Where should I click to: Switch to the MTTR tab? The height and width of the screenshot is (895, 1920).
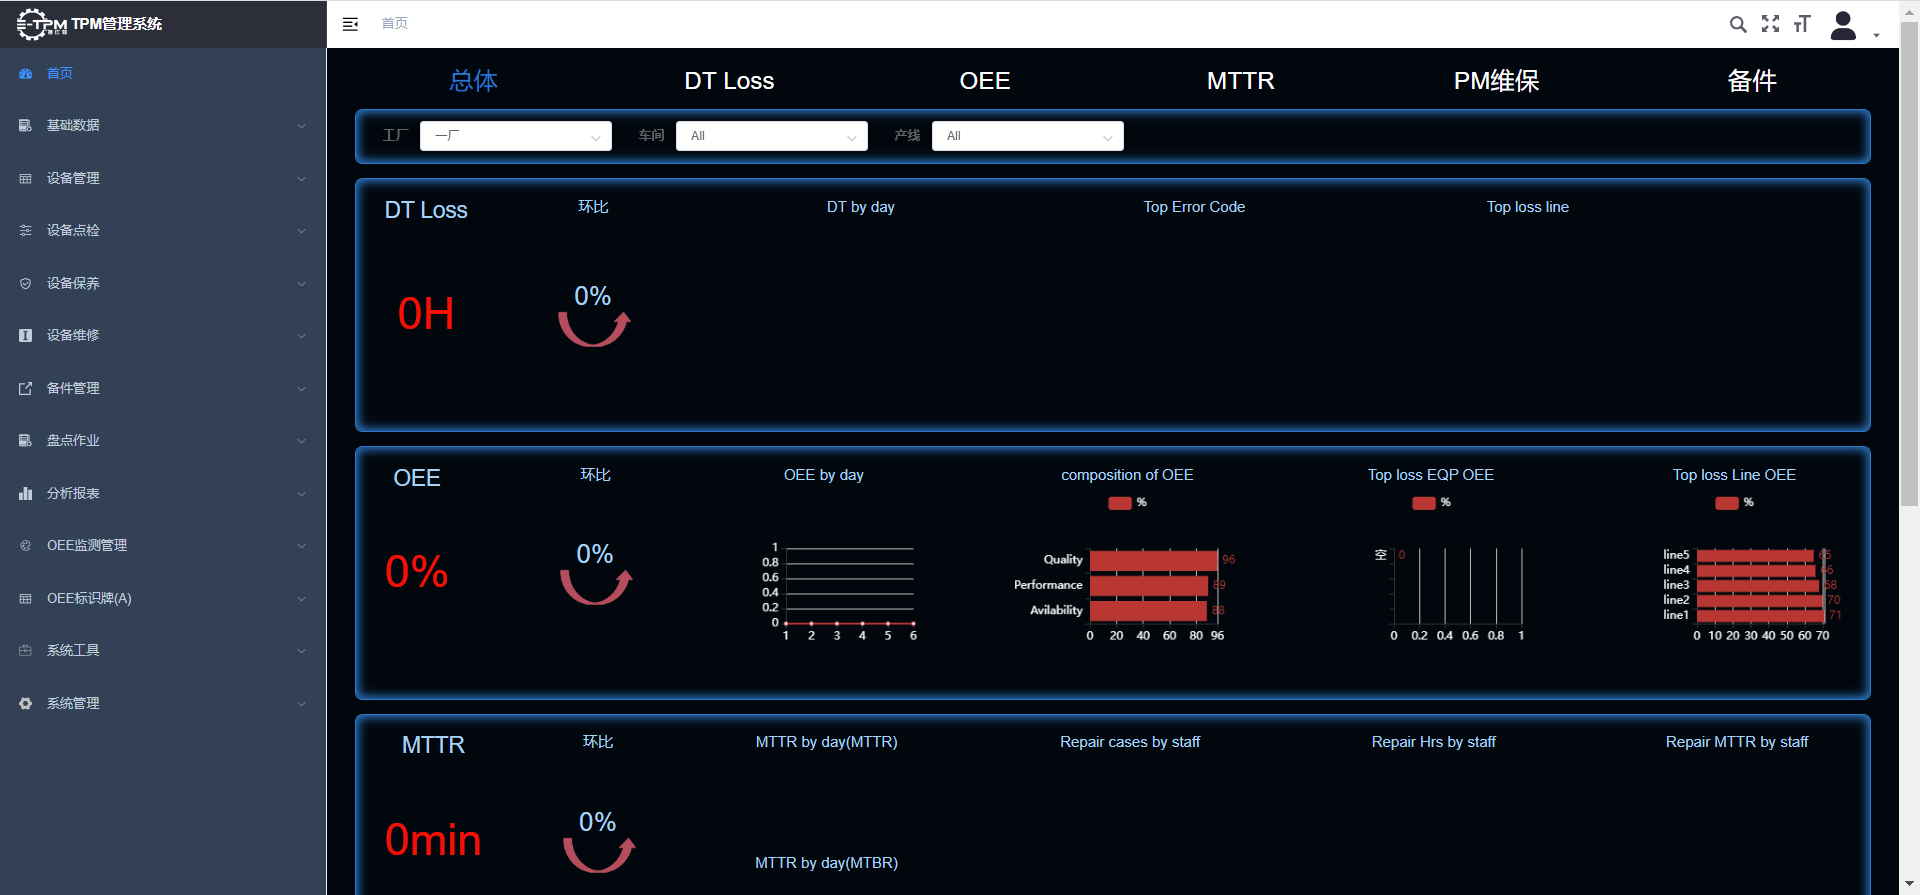1240,81
